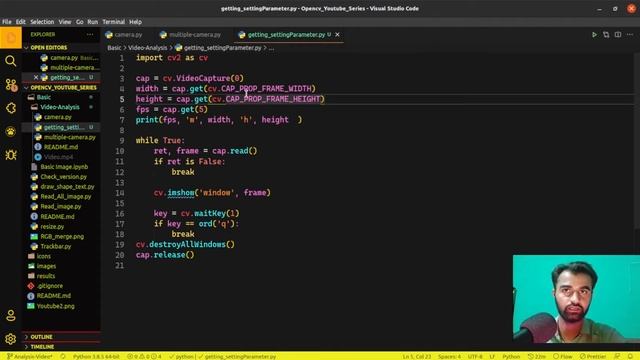This screenshot has width=640, height=360.
Task: Click the Analysis-Video branch in status bar
Action: point(29,356)
